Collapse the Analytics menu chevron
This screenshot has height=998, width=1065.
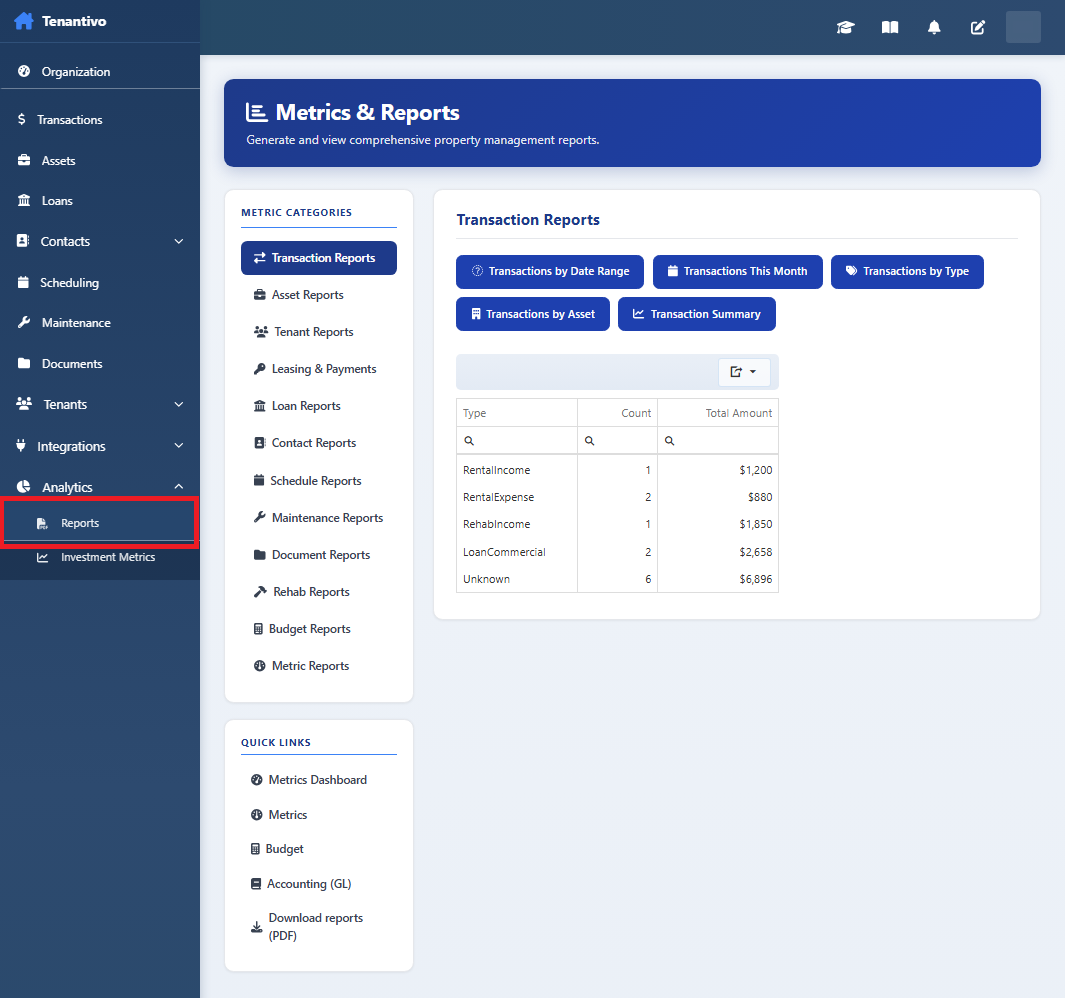[x=179, y=486]
